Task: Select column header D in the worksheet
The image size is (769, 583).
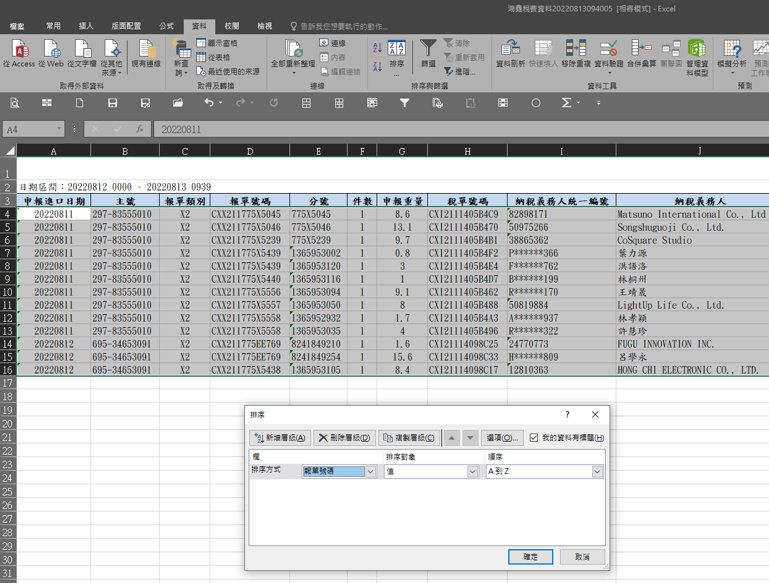Action: 249,151
